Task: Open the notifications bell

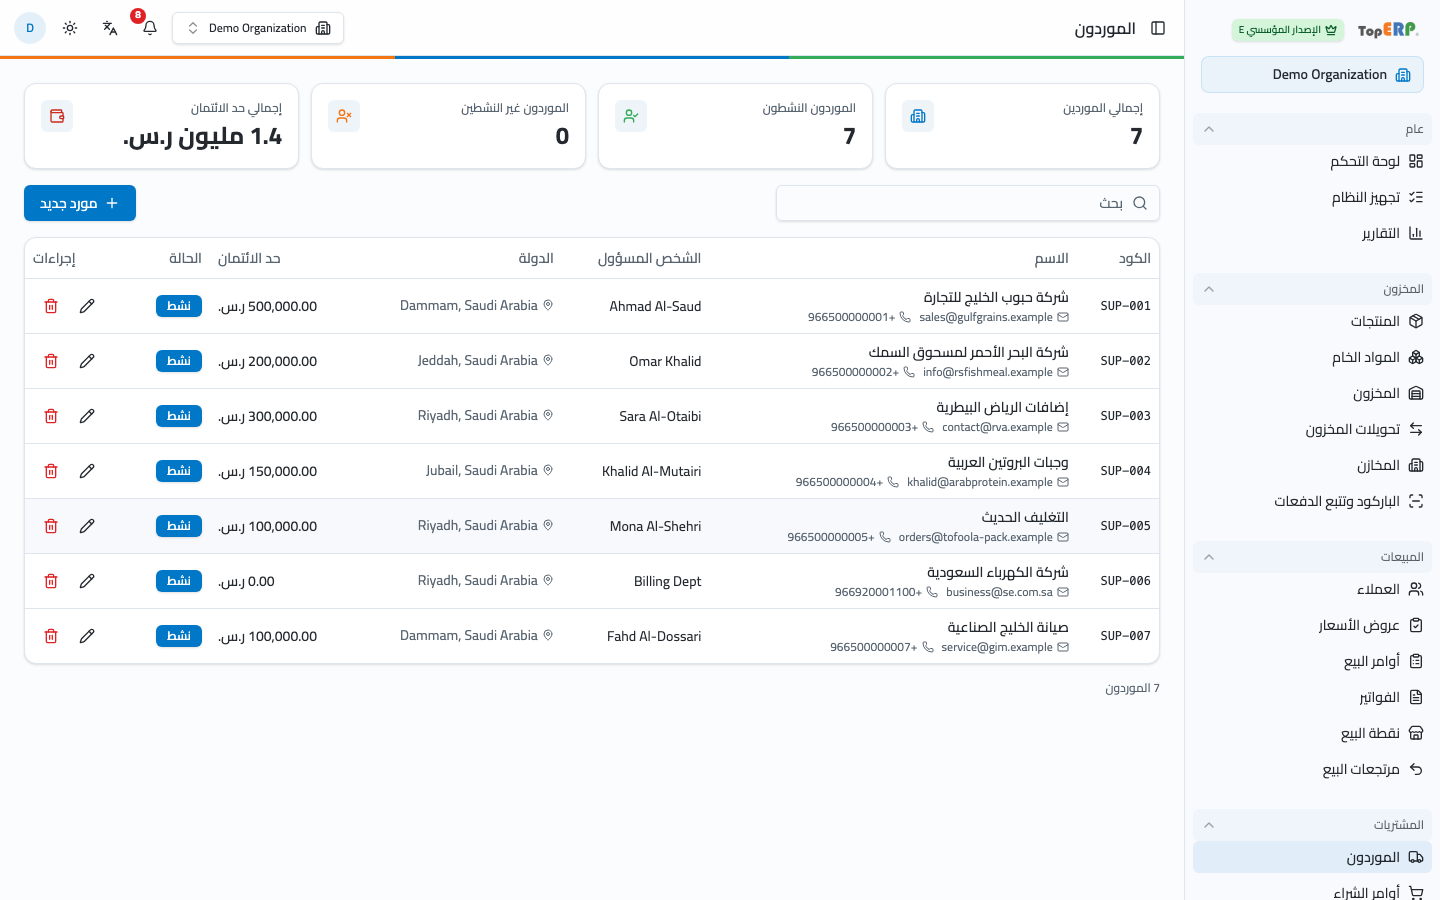Action: coord(150,28)
